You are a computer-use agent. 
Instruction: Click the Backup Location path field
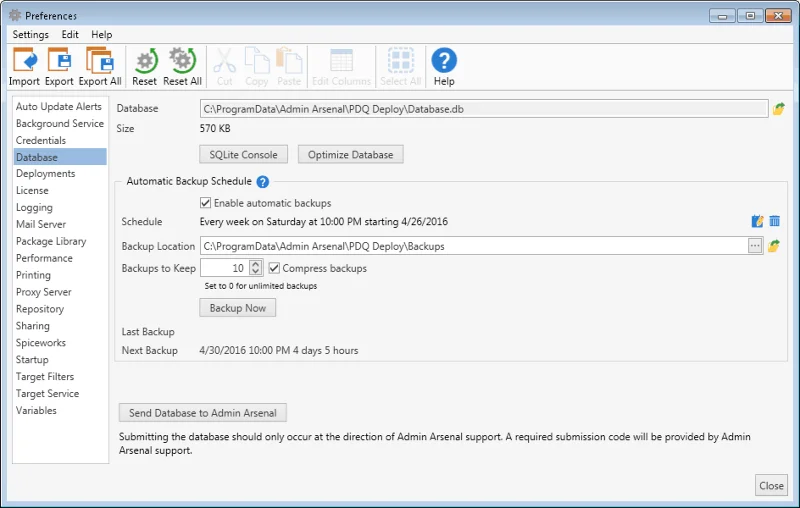coord(473,246)
